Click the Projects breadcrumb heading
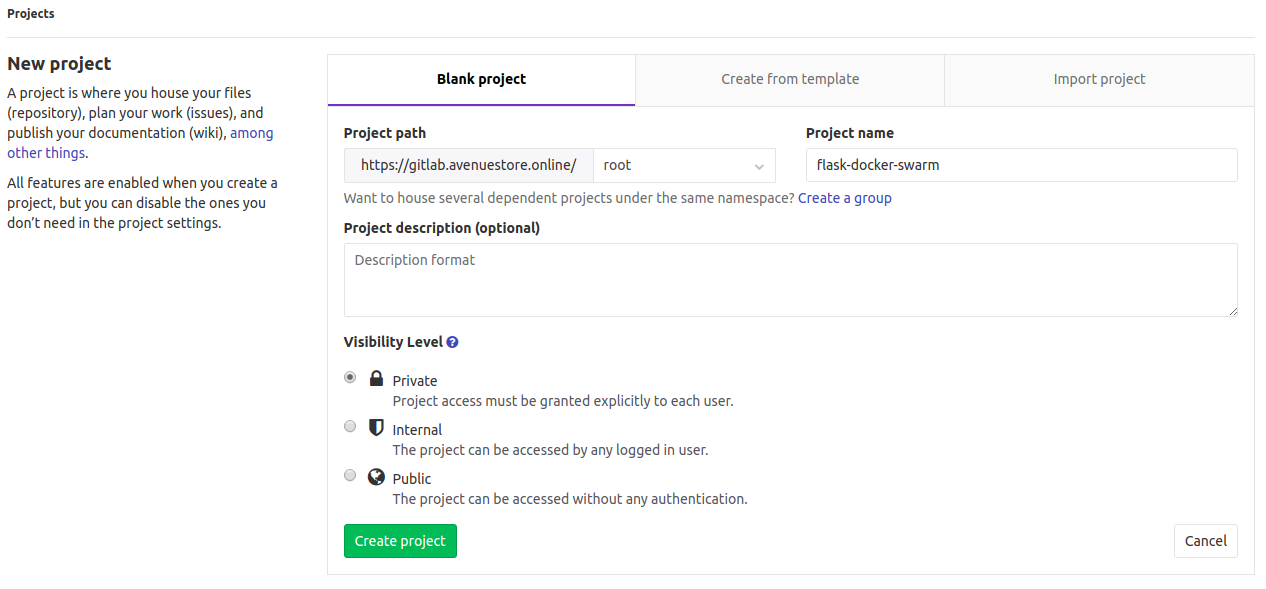 coord(31,14)
